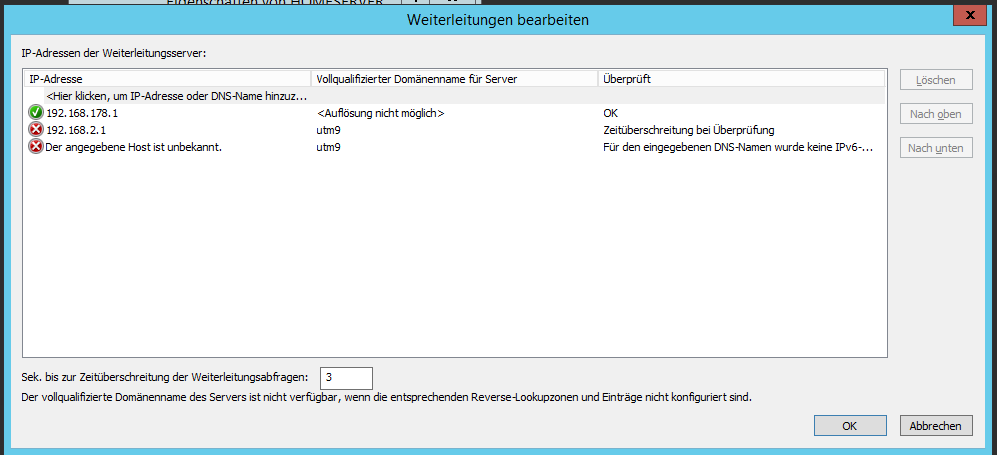Cancel with the Abbrechen button
997x455 pixels.
click(x=935, y=426)
